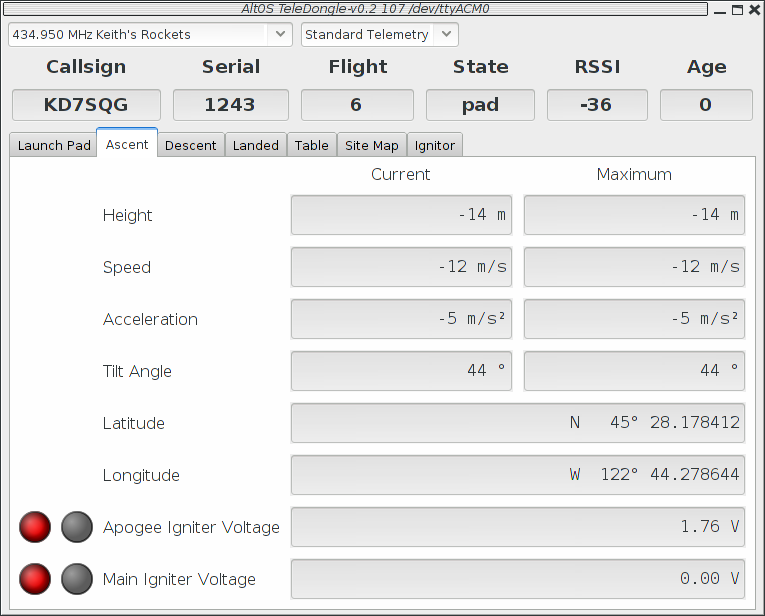Screen dimensions: 765x616
Task: Open the window menu icon in title bar
Action: click(9, 9)
